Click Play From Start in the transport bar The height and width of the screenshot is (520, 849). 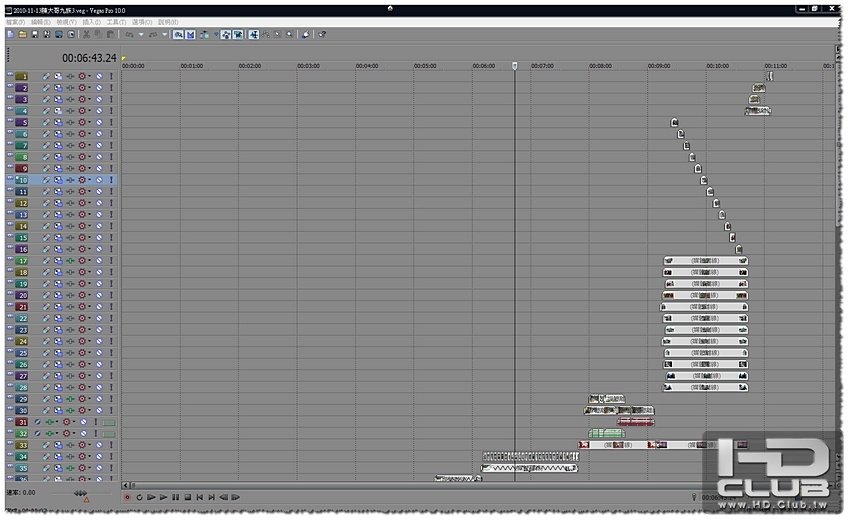point(151,497)
